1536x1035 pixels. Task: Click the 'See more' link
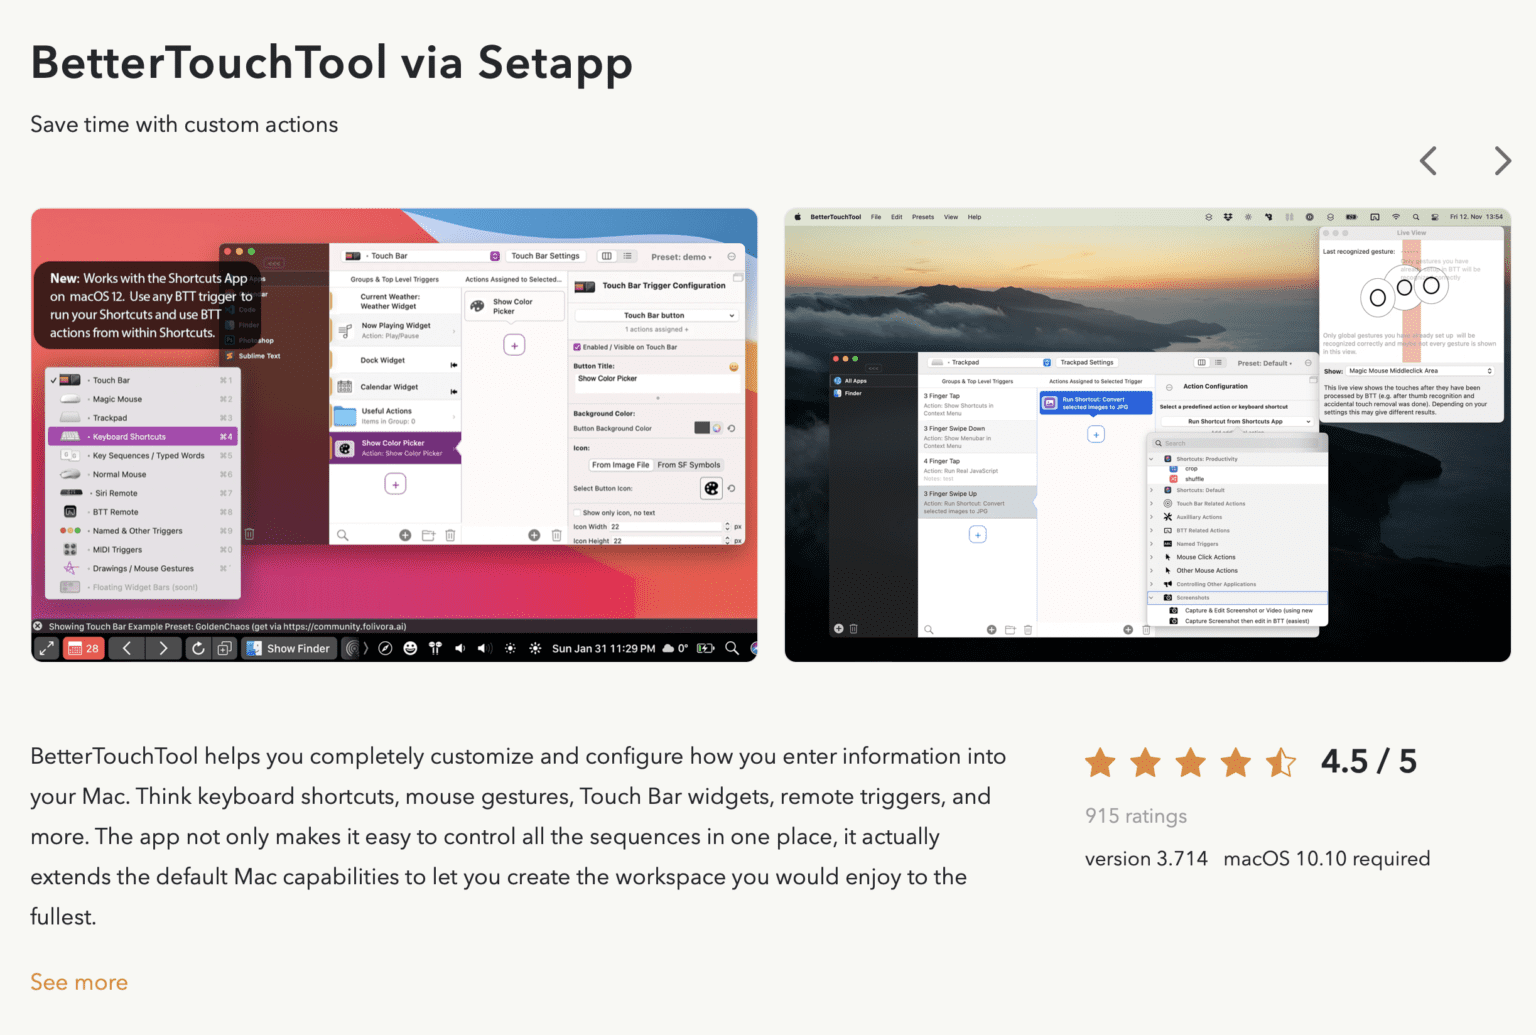click(78, 982)
